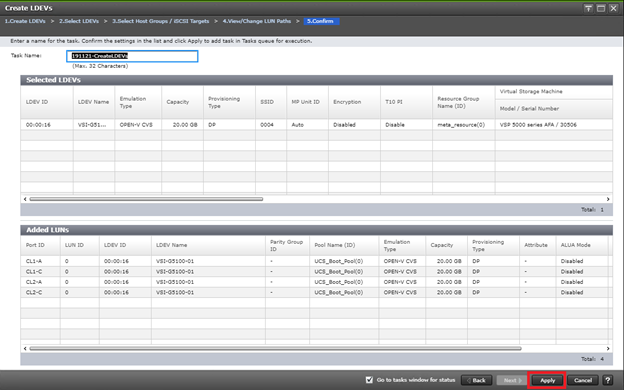The height and width of the screenshot is (390, 624).
Task: Sort by T10 PI column header
Action: tap(406, 102)
